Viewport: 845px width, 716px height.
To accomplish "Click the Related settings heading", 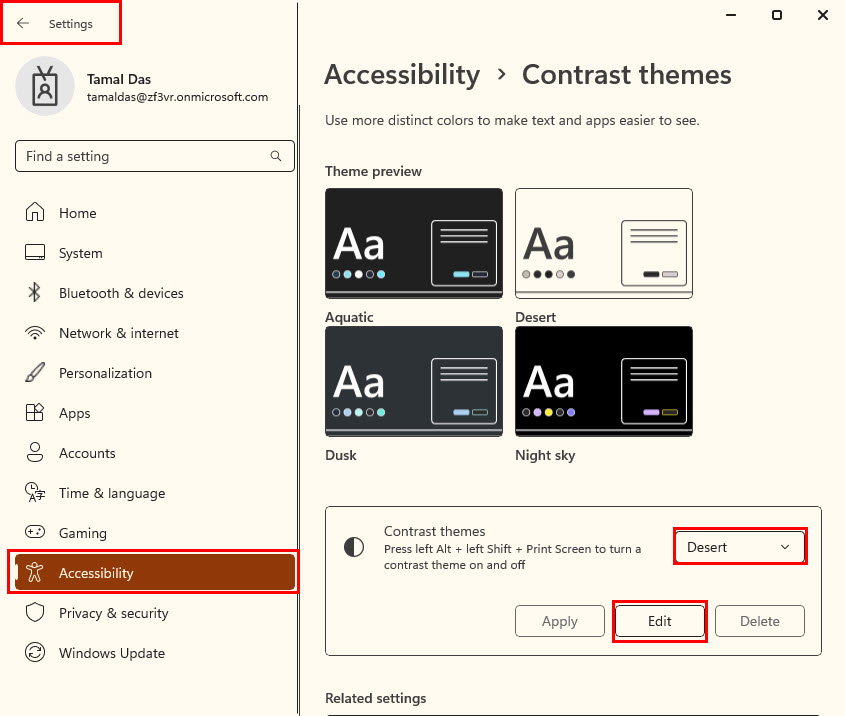I will (376, 698).
